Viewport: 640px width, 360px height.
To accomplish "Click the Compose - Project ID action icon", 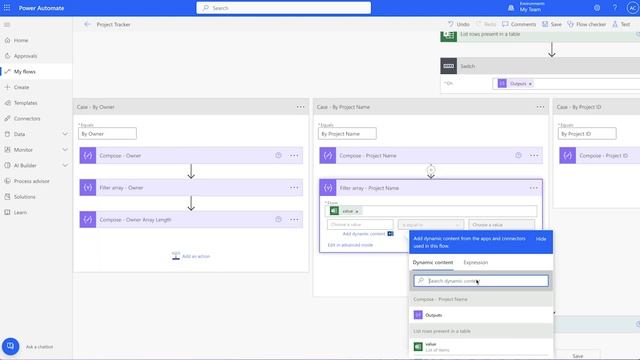I will coord(567,156).
